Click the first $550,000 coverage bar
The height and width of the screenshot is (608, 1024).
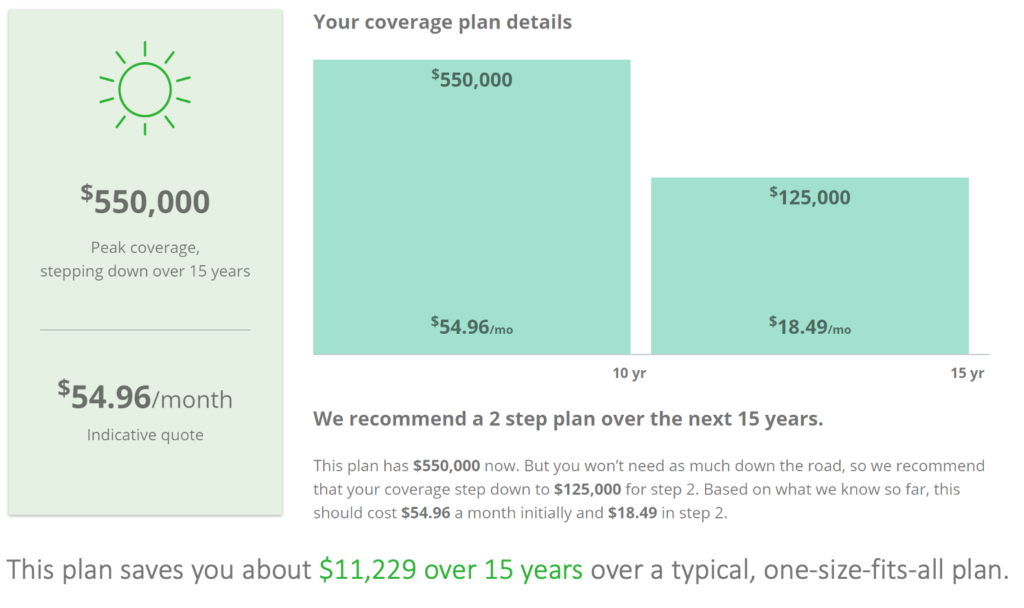tap(472, 207)
